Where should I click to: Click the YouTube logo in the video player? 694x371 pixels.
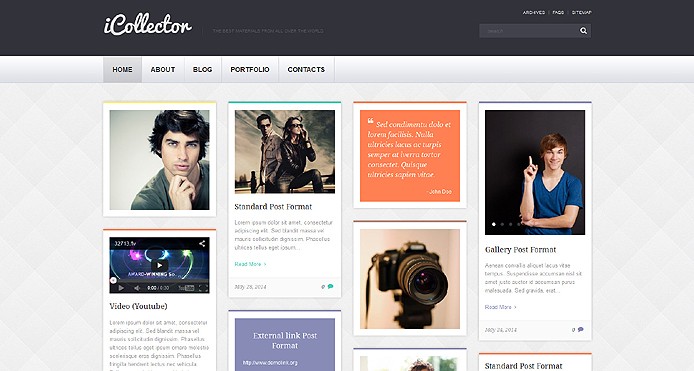[186, 288]
